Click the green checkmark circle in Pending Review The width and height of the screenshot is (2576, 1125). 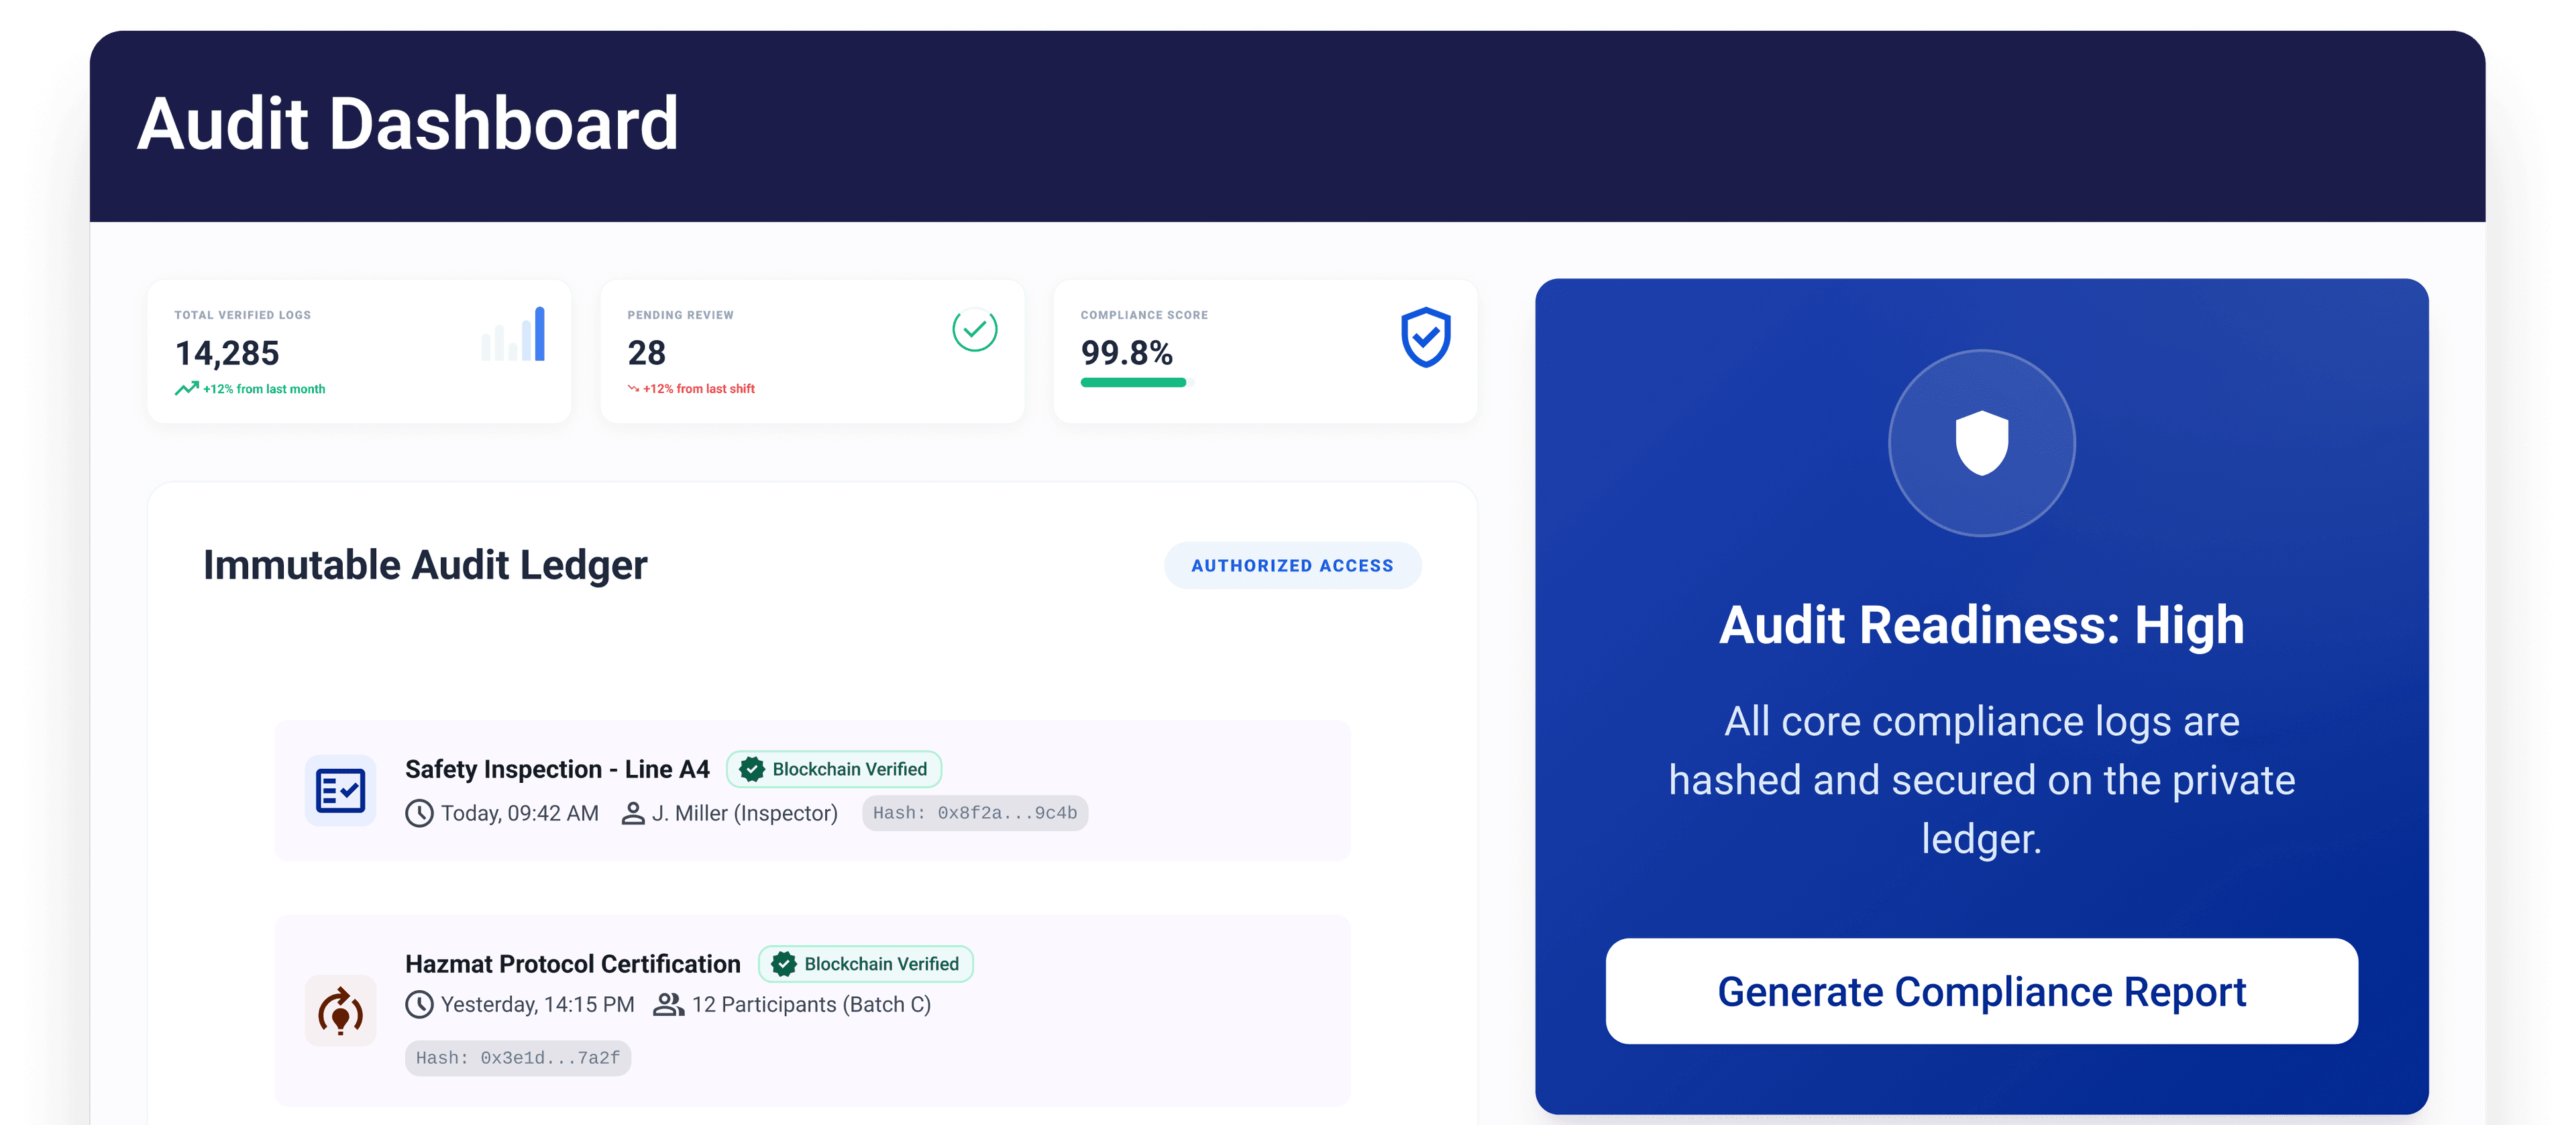pos(974,330)
